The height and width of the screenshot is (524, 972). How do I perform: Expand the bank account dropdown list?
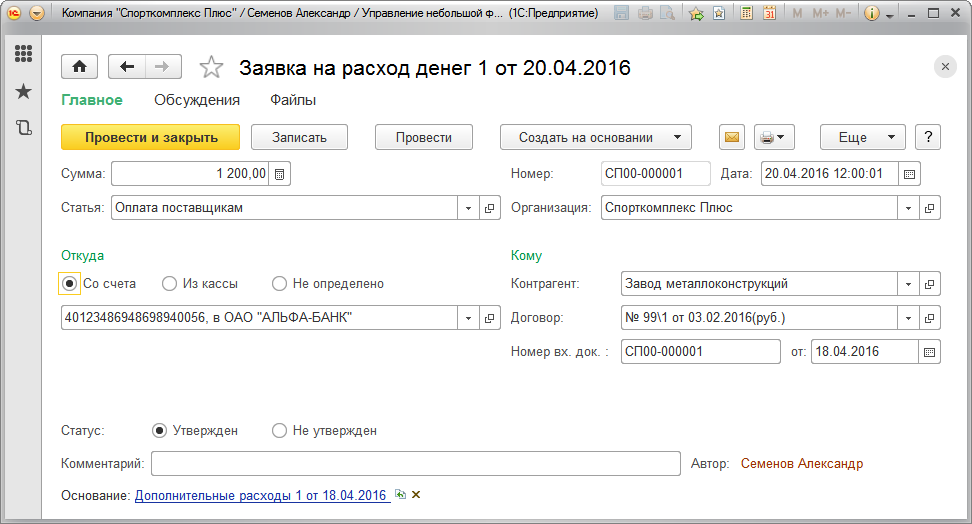tap(468, 318)
